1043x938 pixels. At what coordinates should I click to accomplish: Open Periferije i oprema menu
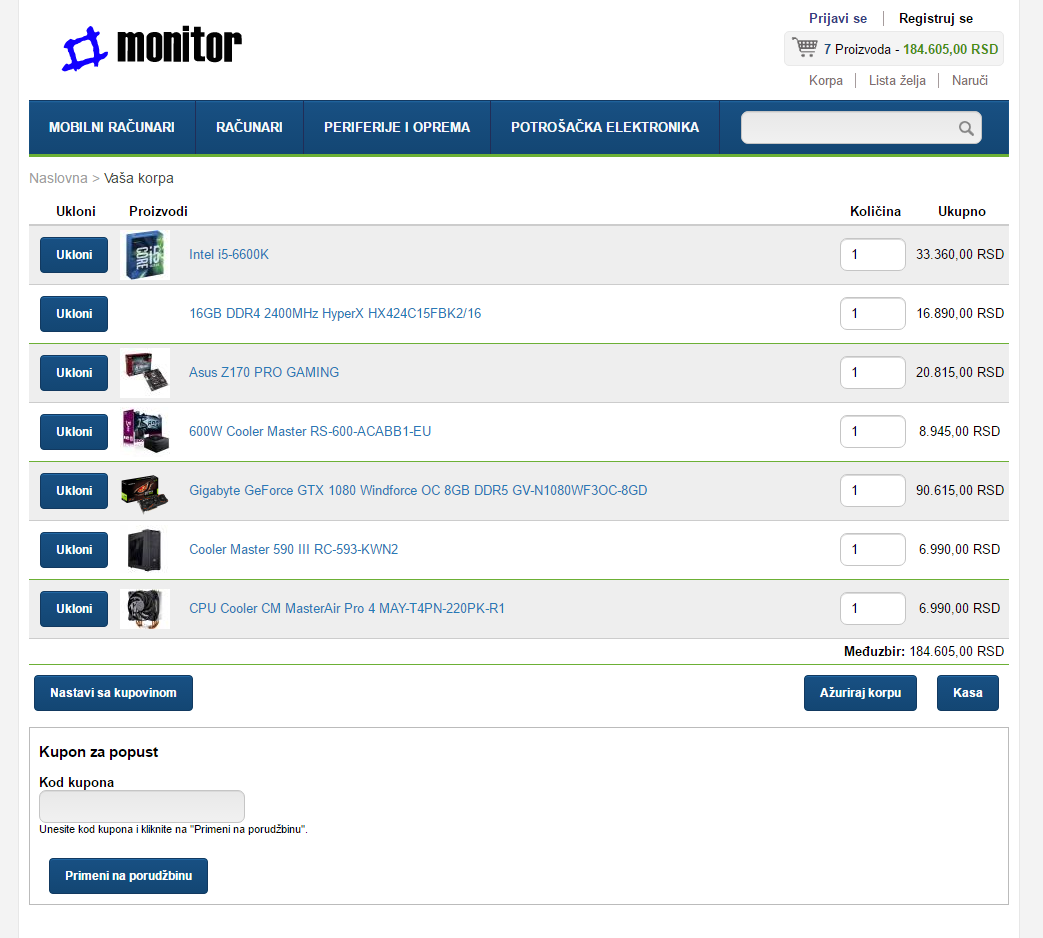(397, 127)
